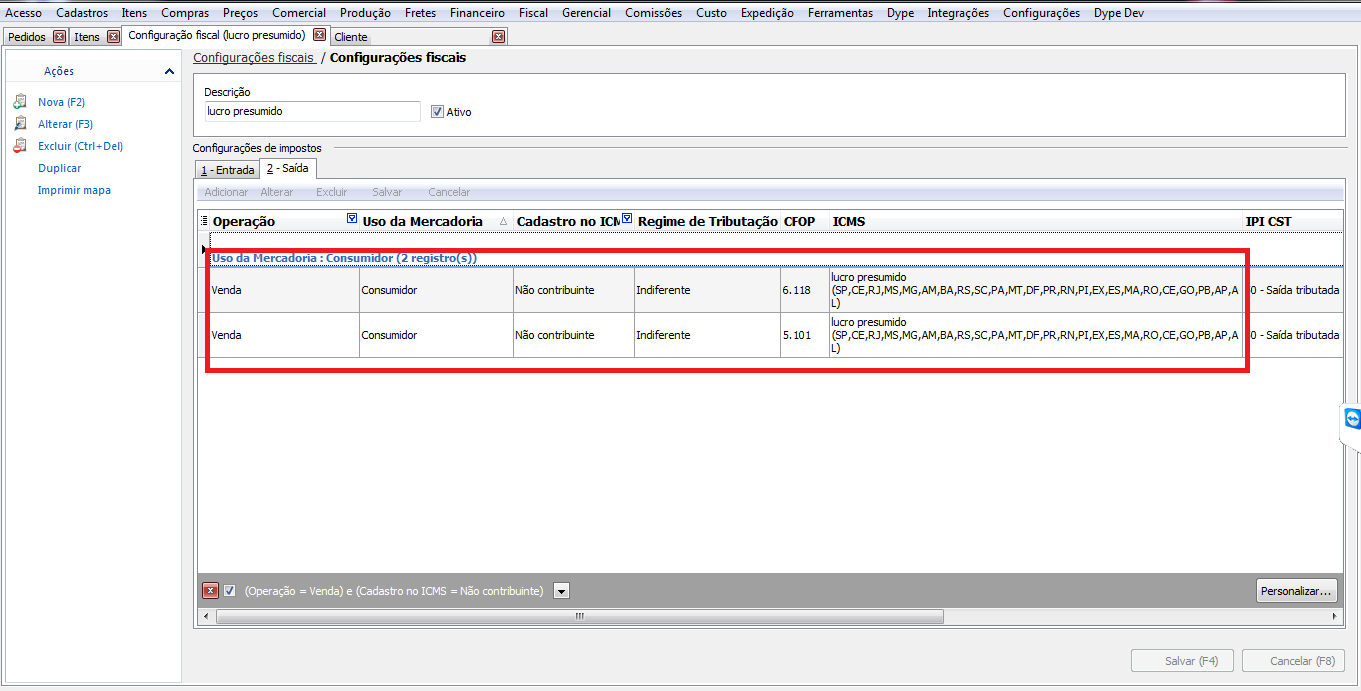Click the grid column chooser icon left of Operação
This screenshot has height=691, width=1361.
pos(204,221)
